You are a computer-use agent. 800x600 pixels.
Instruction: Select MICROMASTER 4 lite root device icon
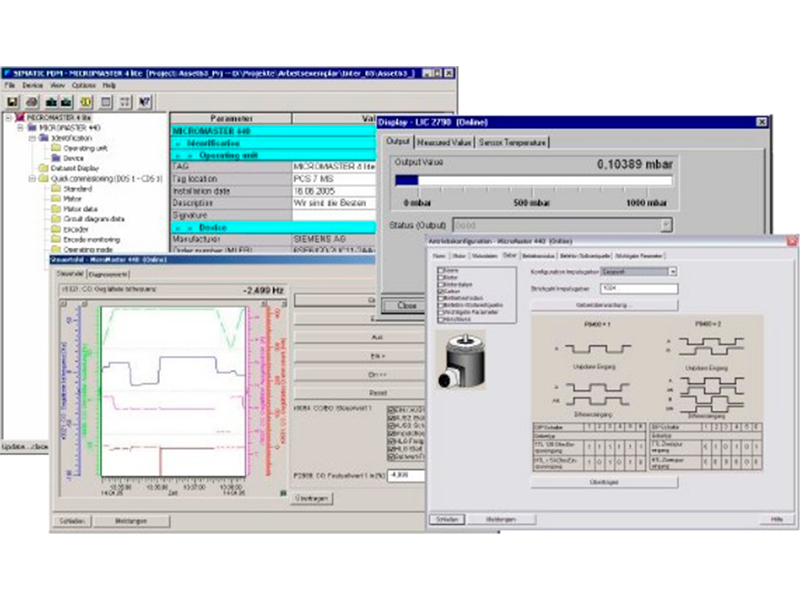(x=20, y=118)
